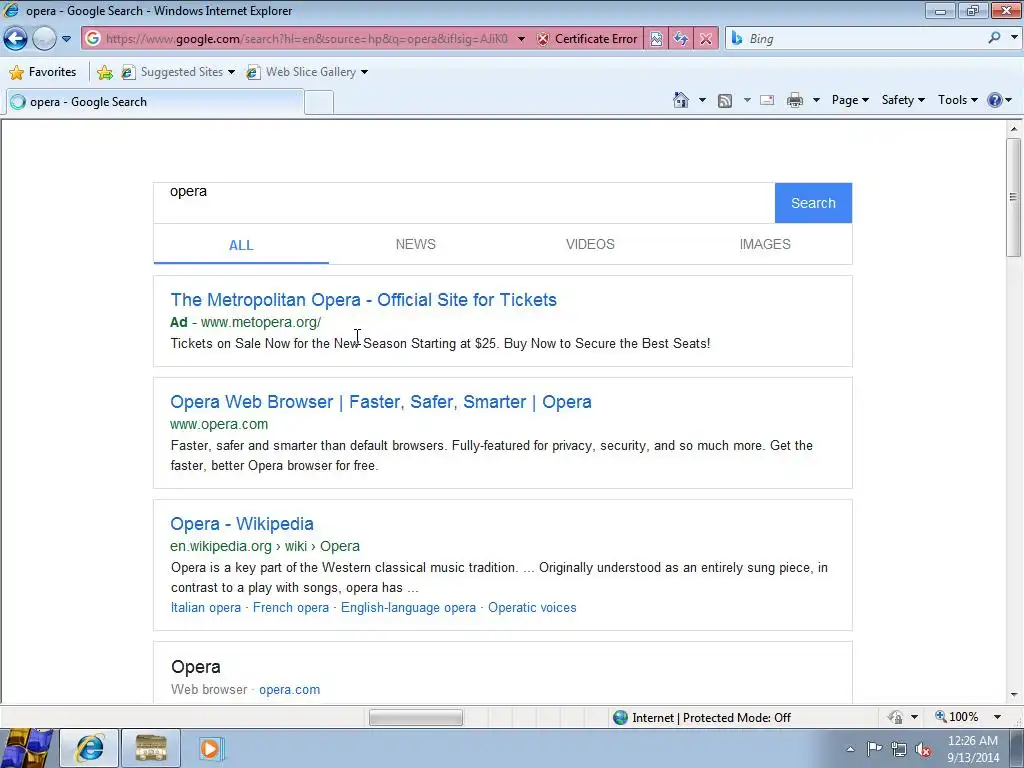Open the Opera - Wikipedia result
The height and width of the screenshot is (768, 1024).
242,524
